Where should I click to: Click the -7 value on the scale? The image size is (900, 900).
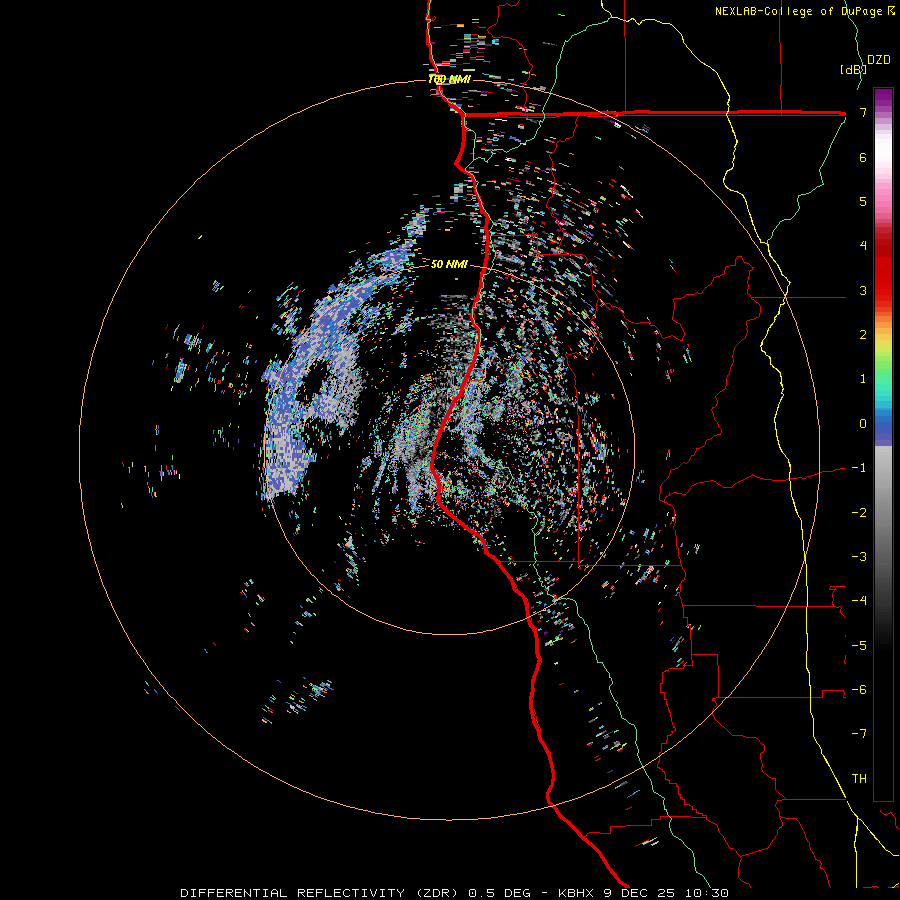tap(859, 734)
